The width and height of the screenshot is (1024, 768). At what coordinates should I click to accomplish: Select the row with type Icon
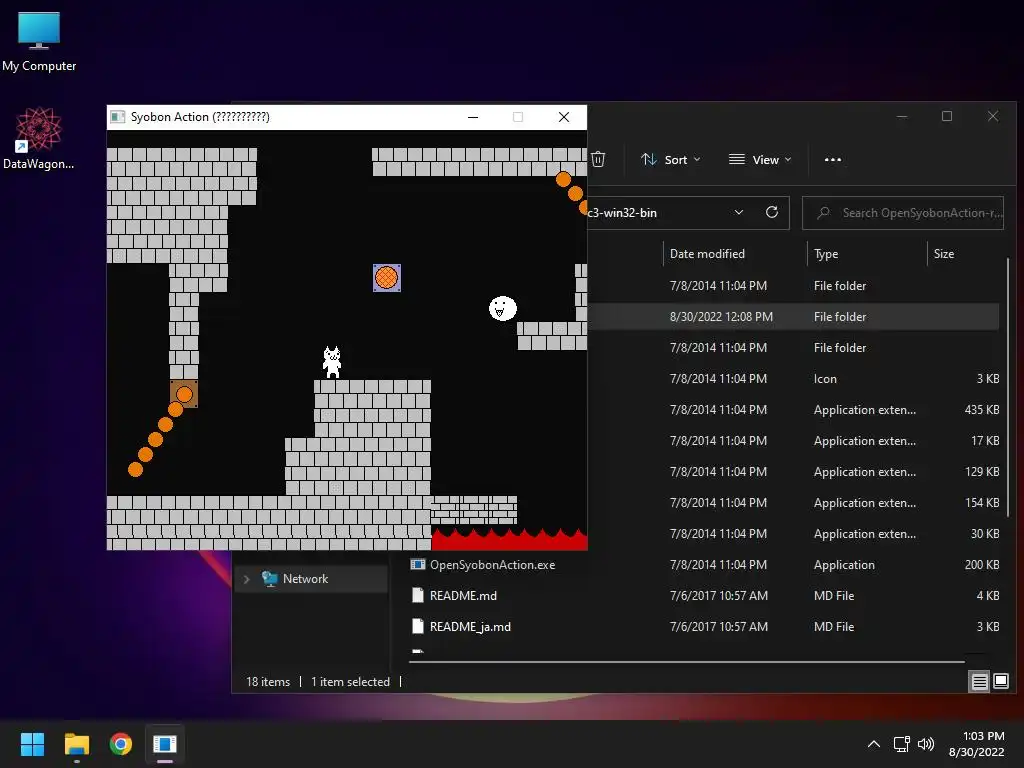[x=793, y=379]
